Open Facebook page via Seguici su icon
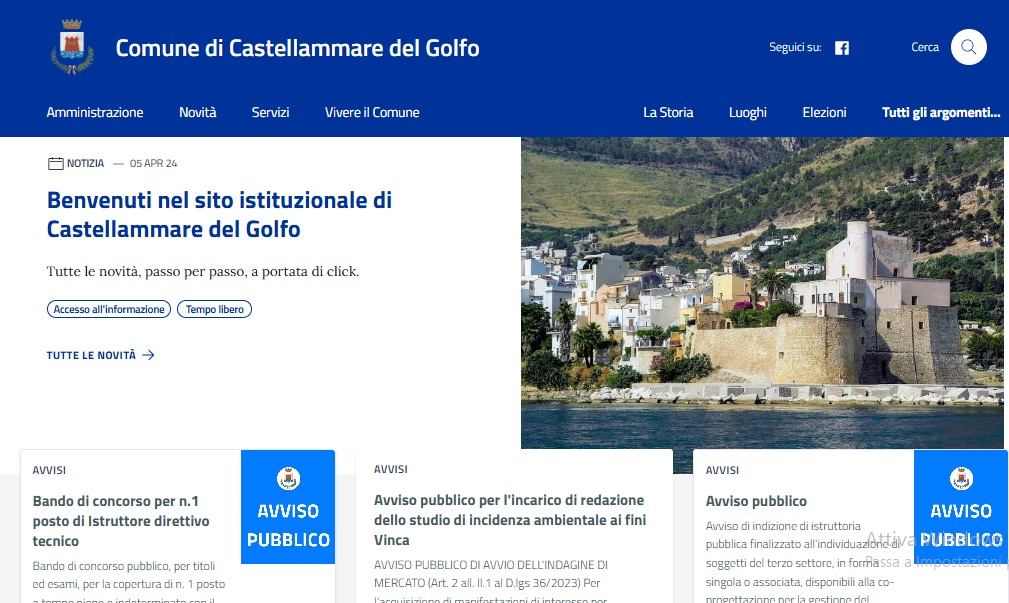Image resolution: width=1009 pixels, height=603 pixels. click(841, 47)
